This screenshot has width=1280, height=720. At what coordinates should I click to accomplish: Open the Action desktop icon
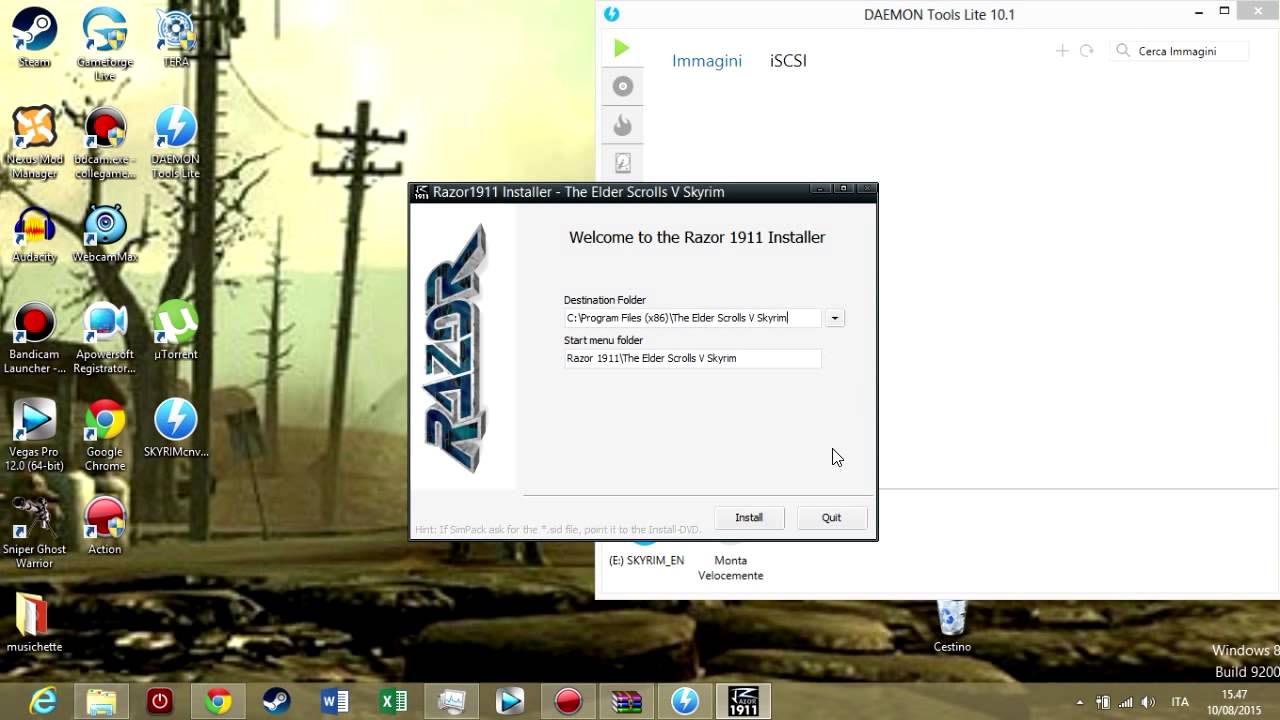pos(105,526)
